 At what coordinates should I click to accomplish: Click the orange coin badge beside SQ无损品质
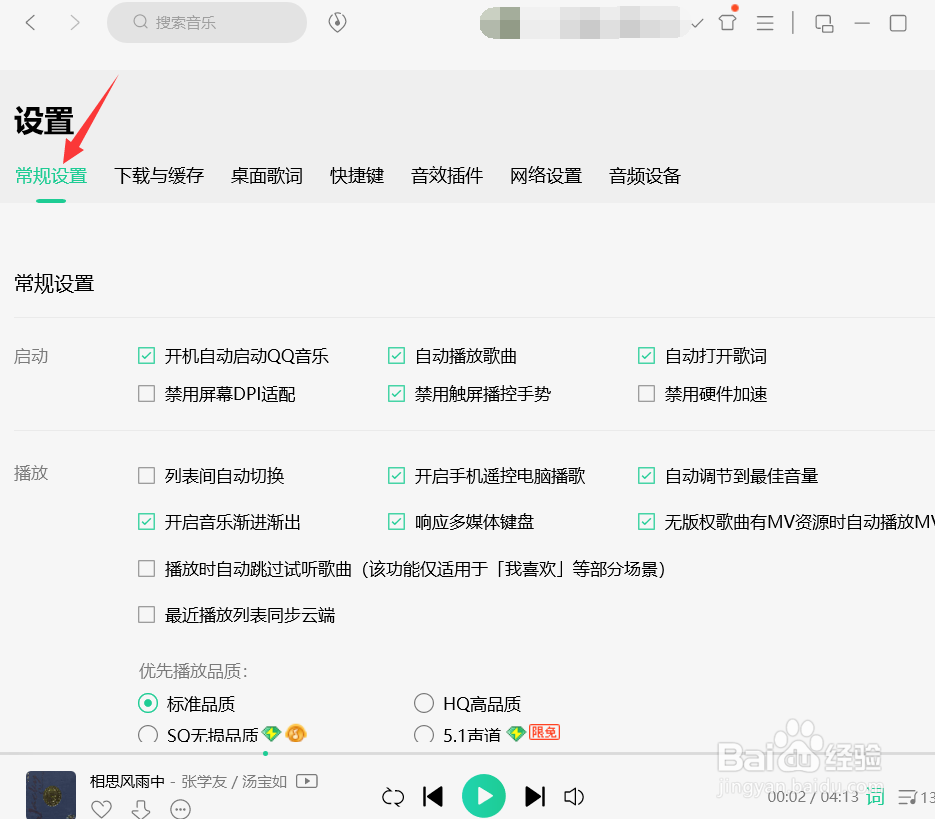pyautogui.click(x=296, y=733)
